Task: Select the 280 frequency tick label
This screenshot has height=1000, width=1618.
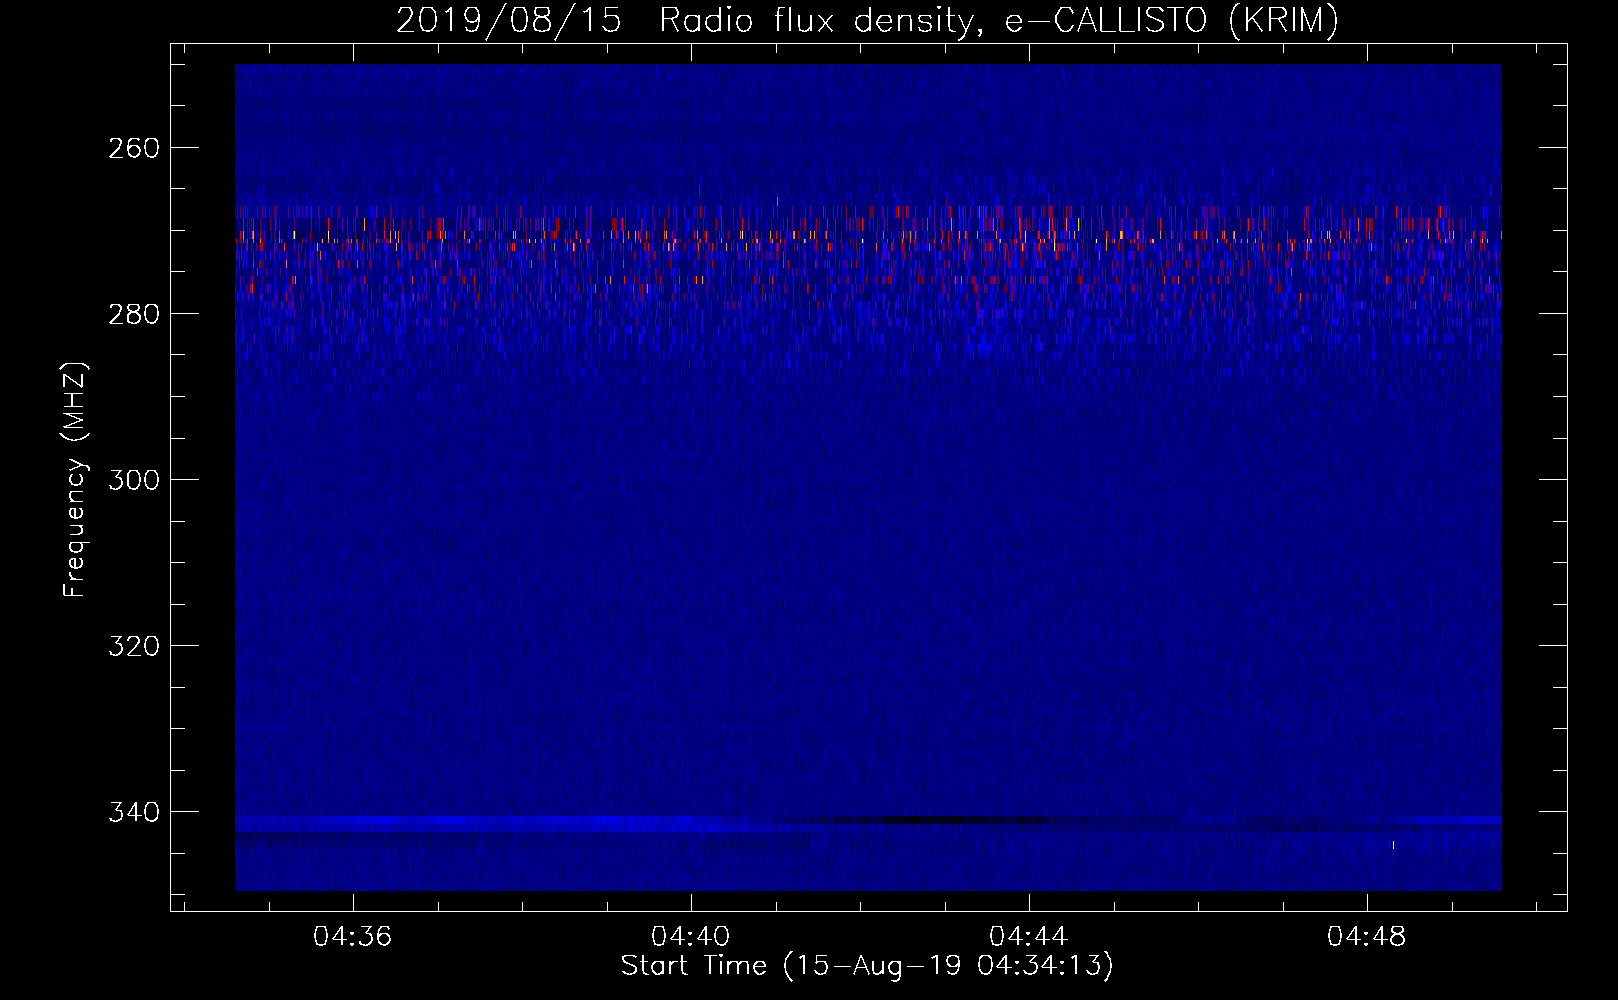Action: pyautogui.click(x=134, y=314)
